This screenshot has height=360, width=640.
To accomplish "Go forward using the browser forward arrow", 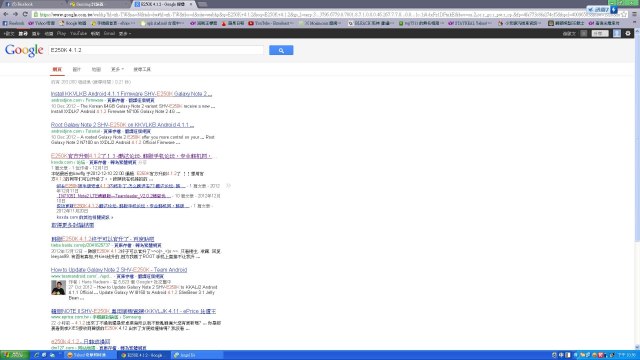I will click(15, 14).
